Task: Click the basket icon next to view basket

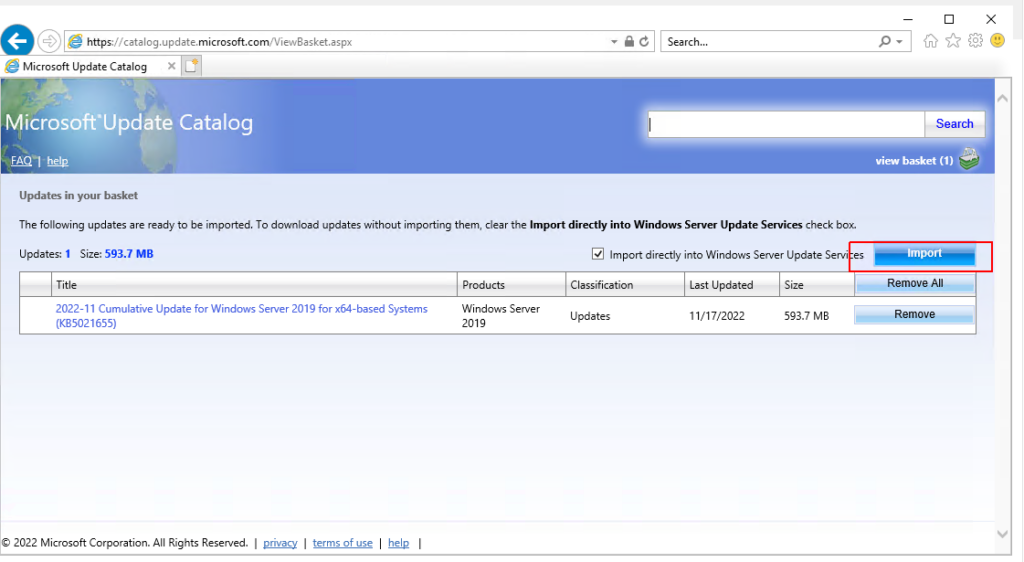Action: [969, 159]
